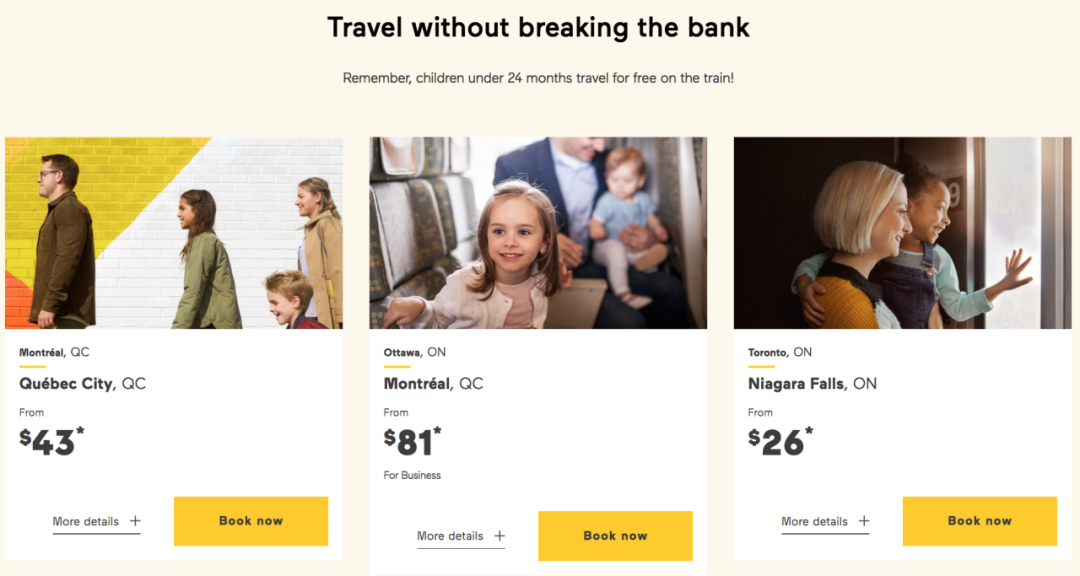
Task: Select the Québec City, QC destination title
Action: pyautogui.click(x=83, y=384)
